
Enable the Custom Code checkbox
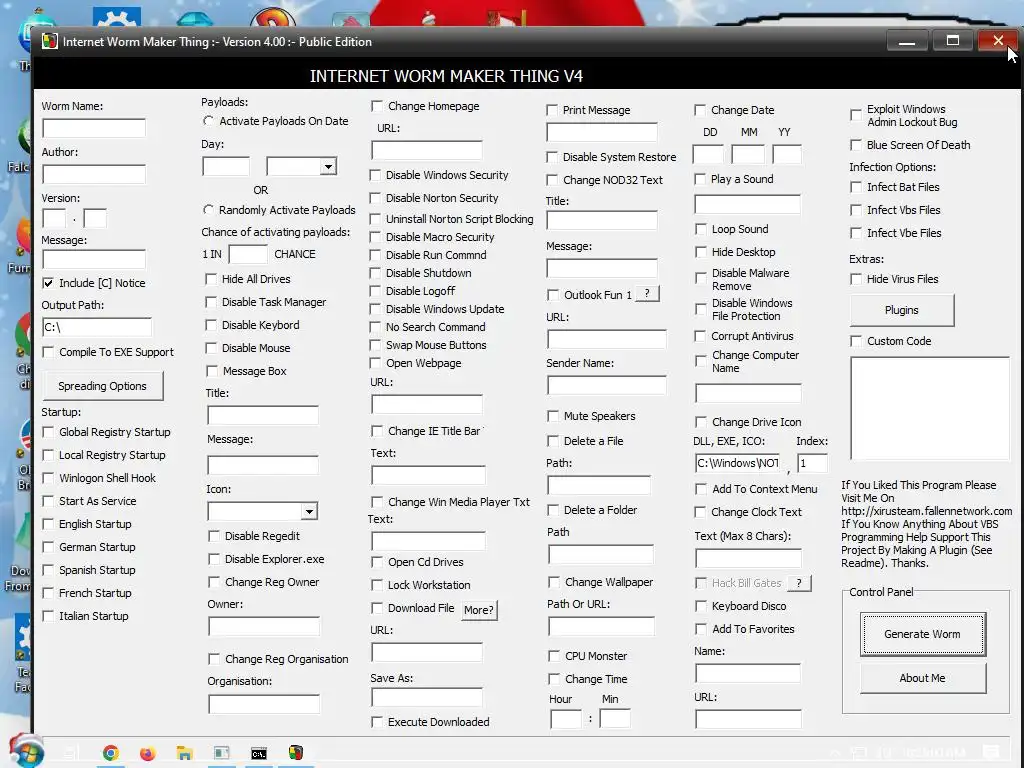(x=856, y=341)
